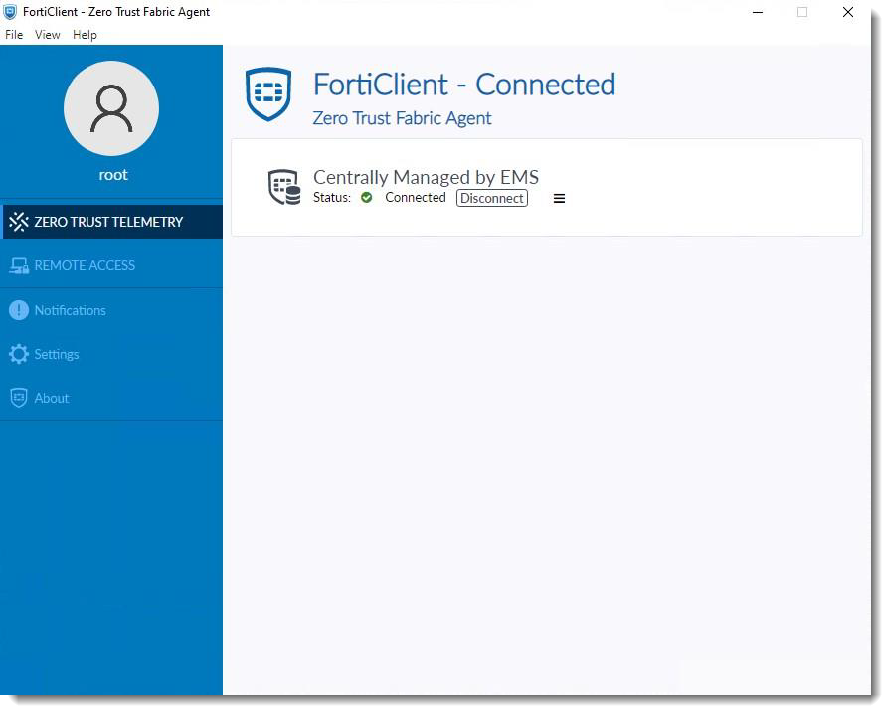
Task: Select the Zero Trust Telemetry sidebar icon
Action: 18,221
